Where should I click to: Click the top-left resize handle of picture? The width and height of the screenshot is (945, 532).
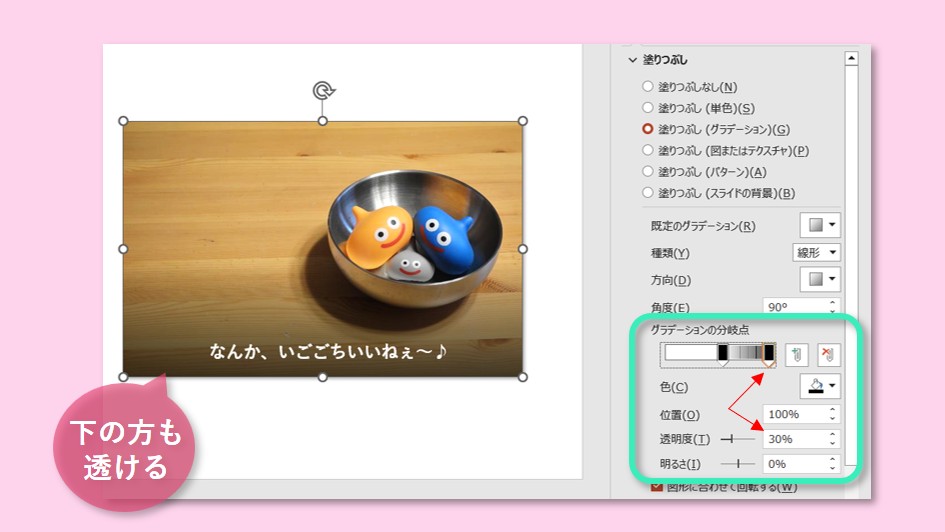(124, 121)
